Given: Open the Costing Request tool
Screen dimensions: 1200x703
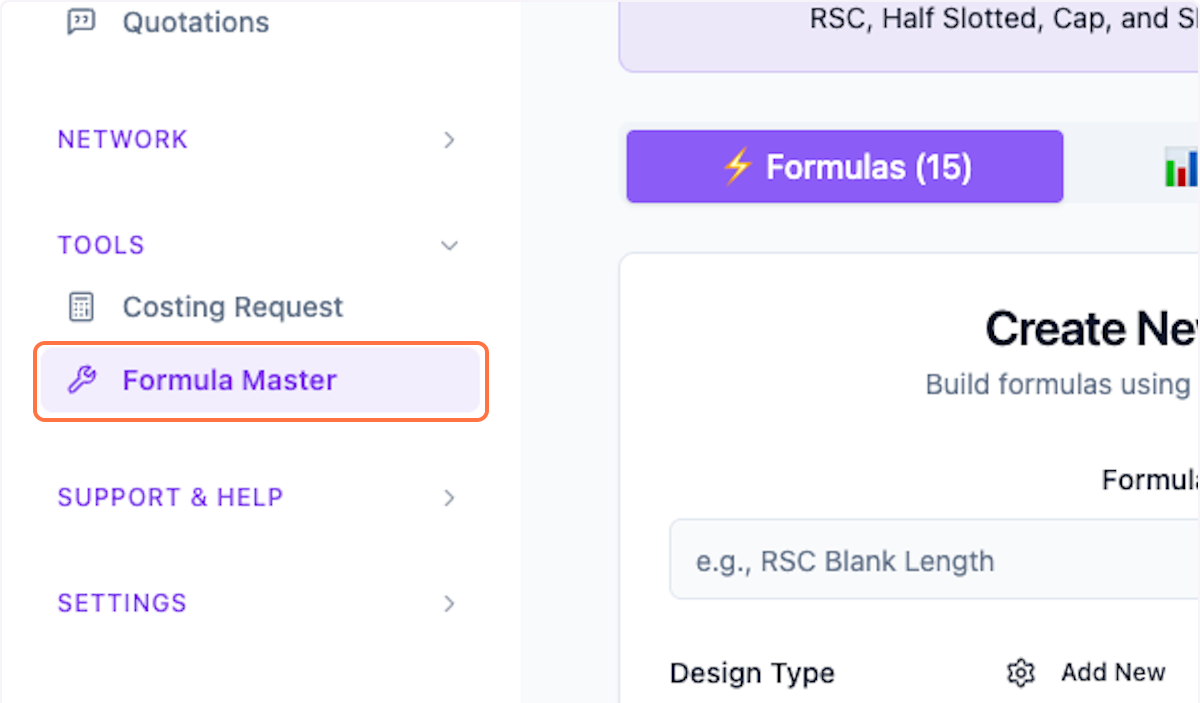Looking at the screenshot, I should [232, 306].
